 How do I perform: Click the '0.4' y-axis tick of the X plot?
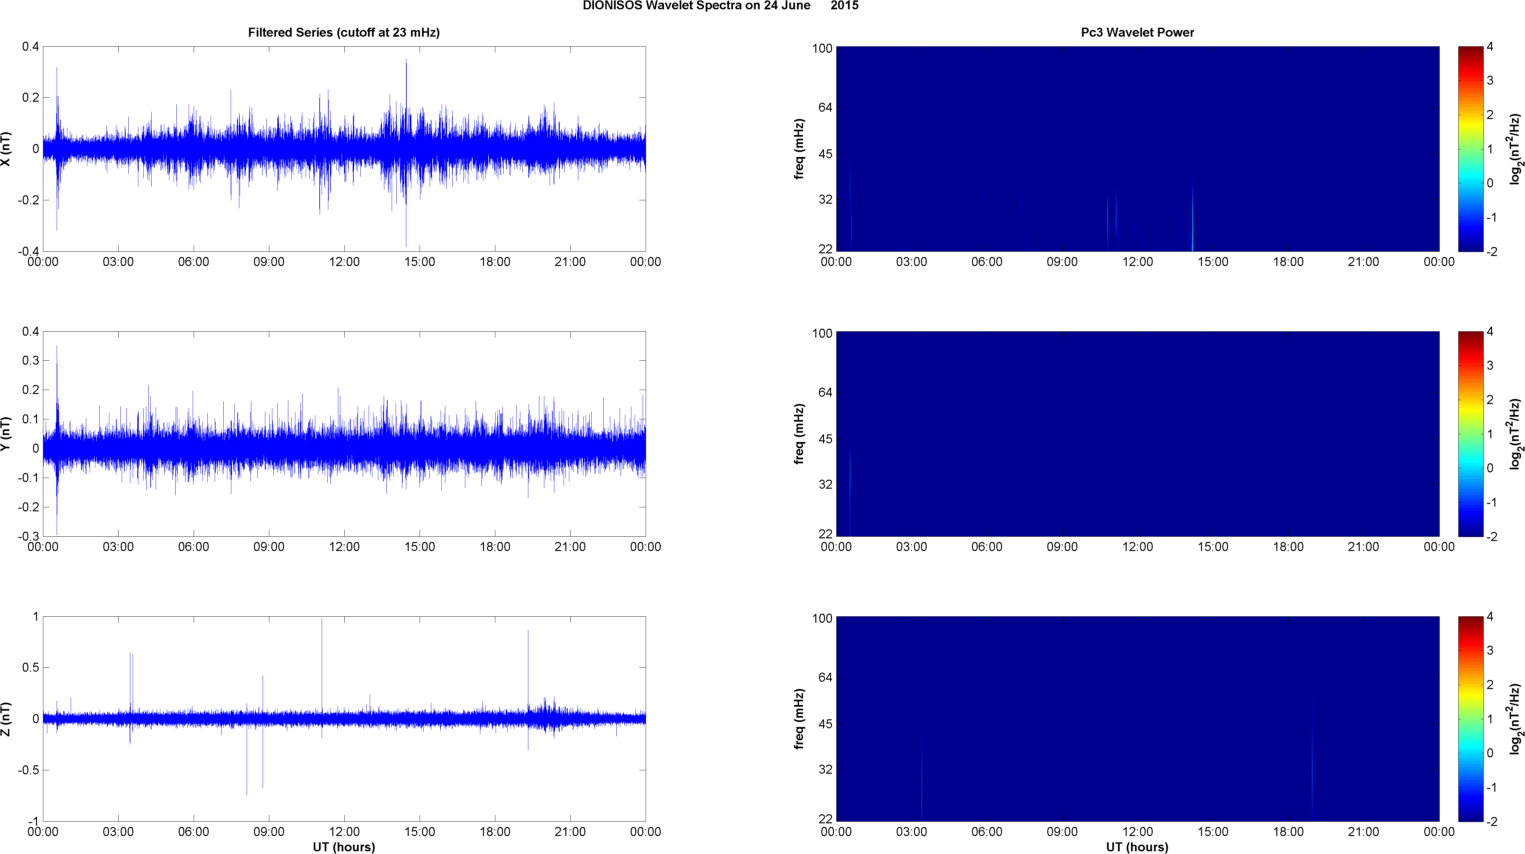[x=30, y=47]
